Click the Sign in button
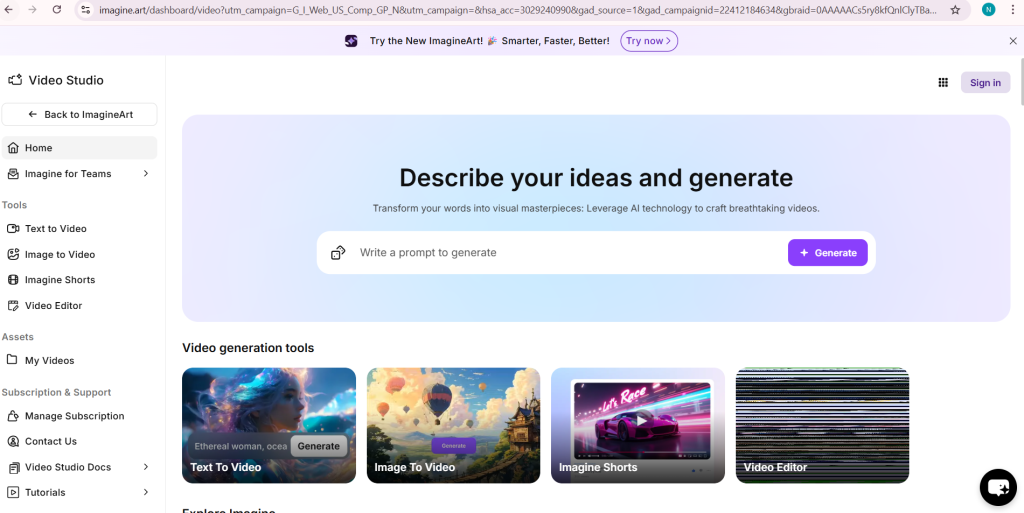The image size is (1024, 513). click(985, 83)
